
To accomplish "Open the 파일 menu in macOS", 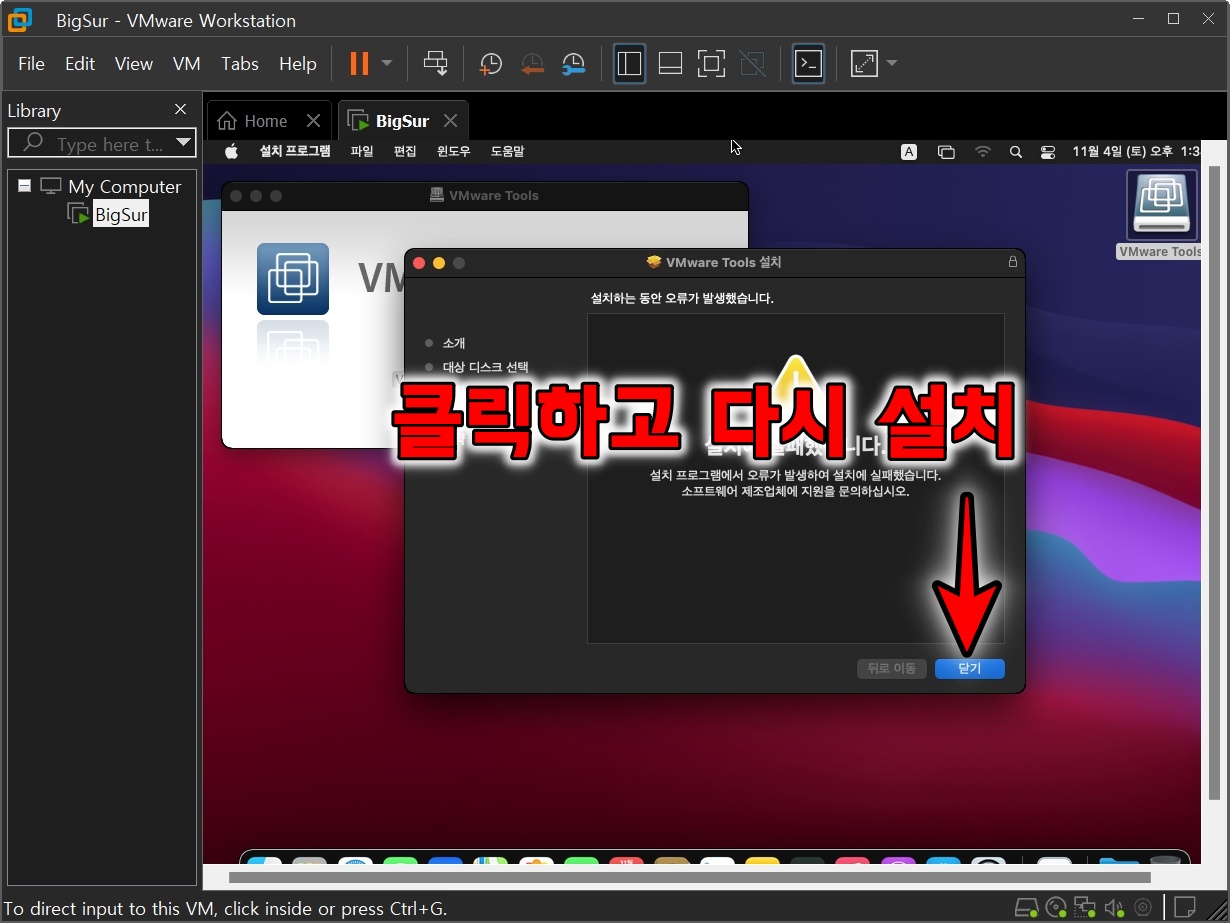I will (362, 152).
